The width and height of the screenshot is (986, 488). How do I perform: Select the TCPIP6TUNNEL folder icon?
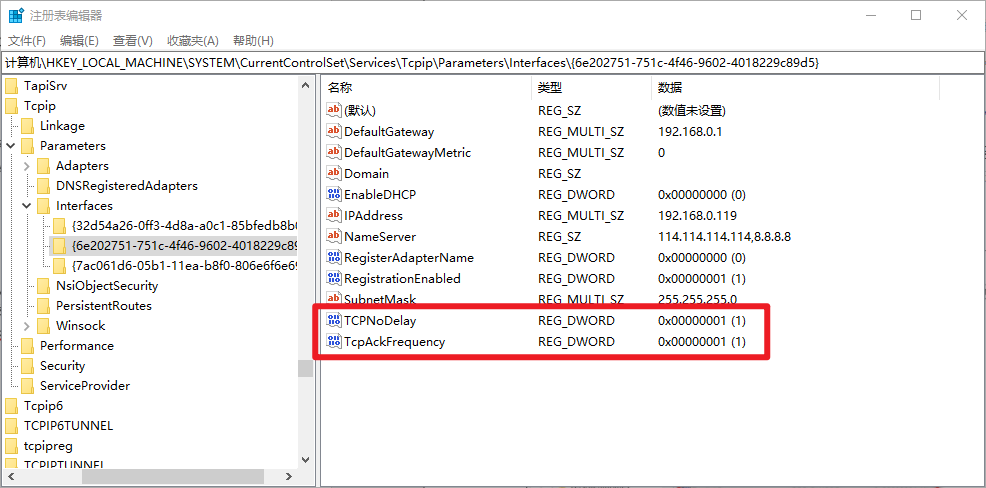tap(11, 426)
